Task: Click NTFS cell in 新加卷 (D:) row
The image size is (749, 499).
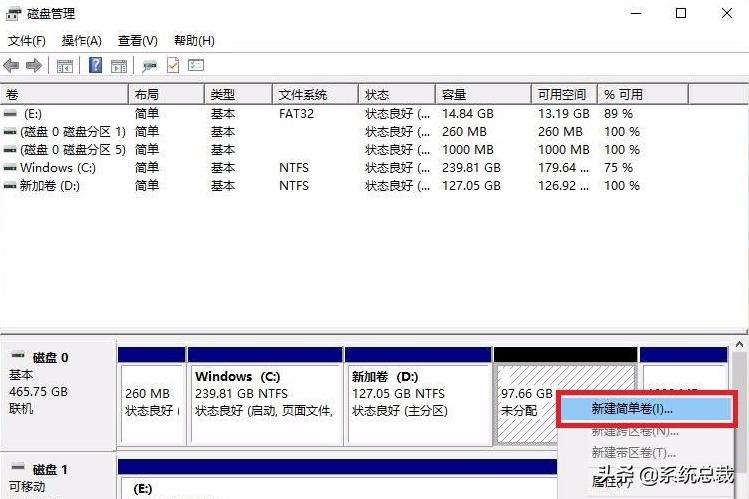Action: tap(294, 186)
